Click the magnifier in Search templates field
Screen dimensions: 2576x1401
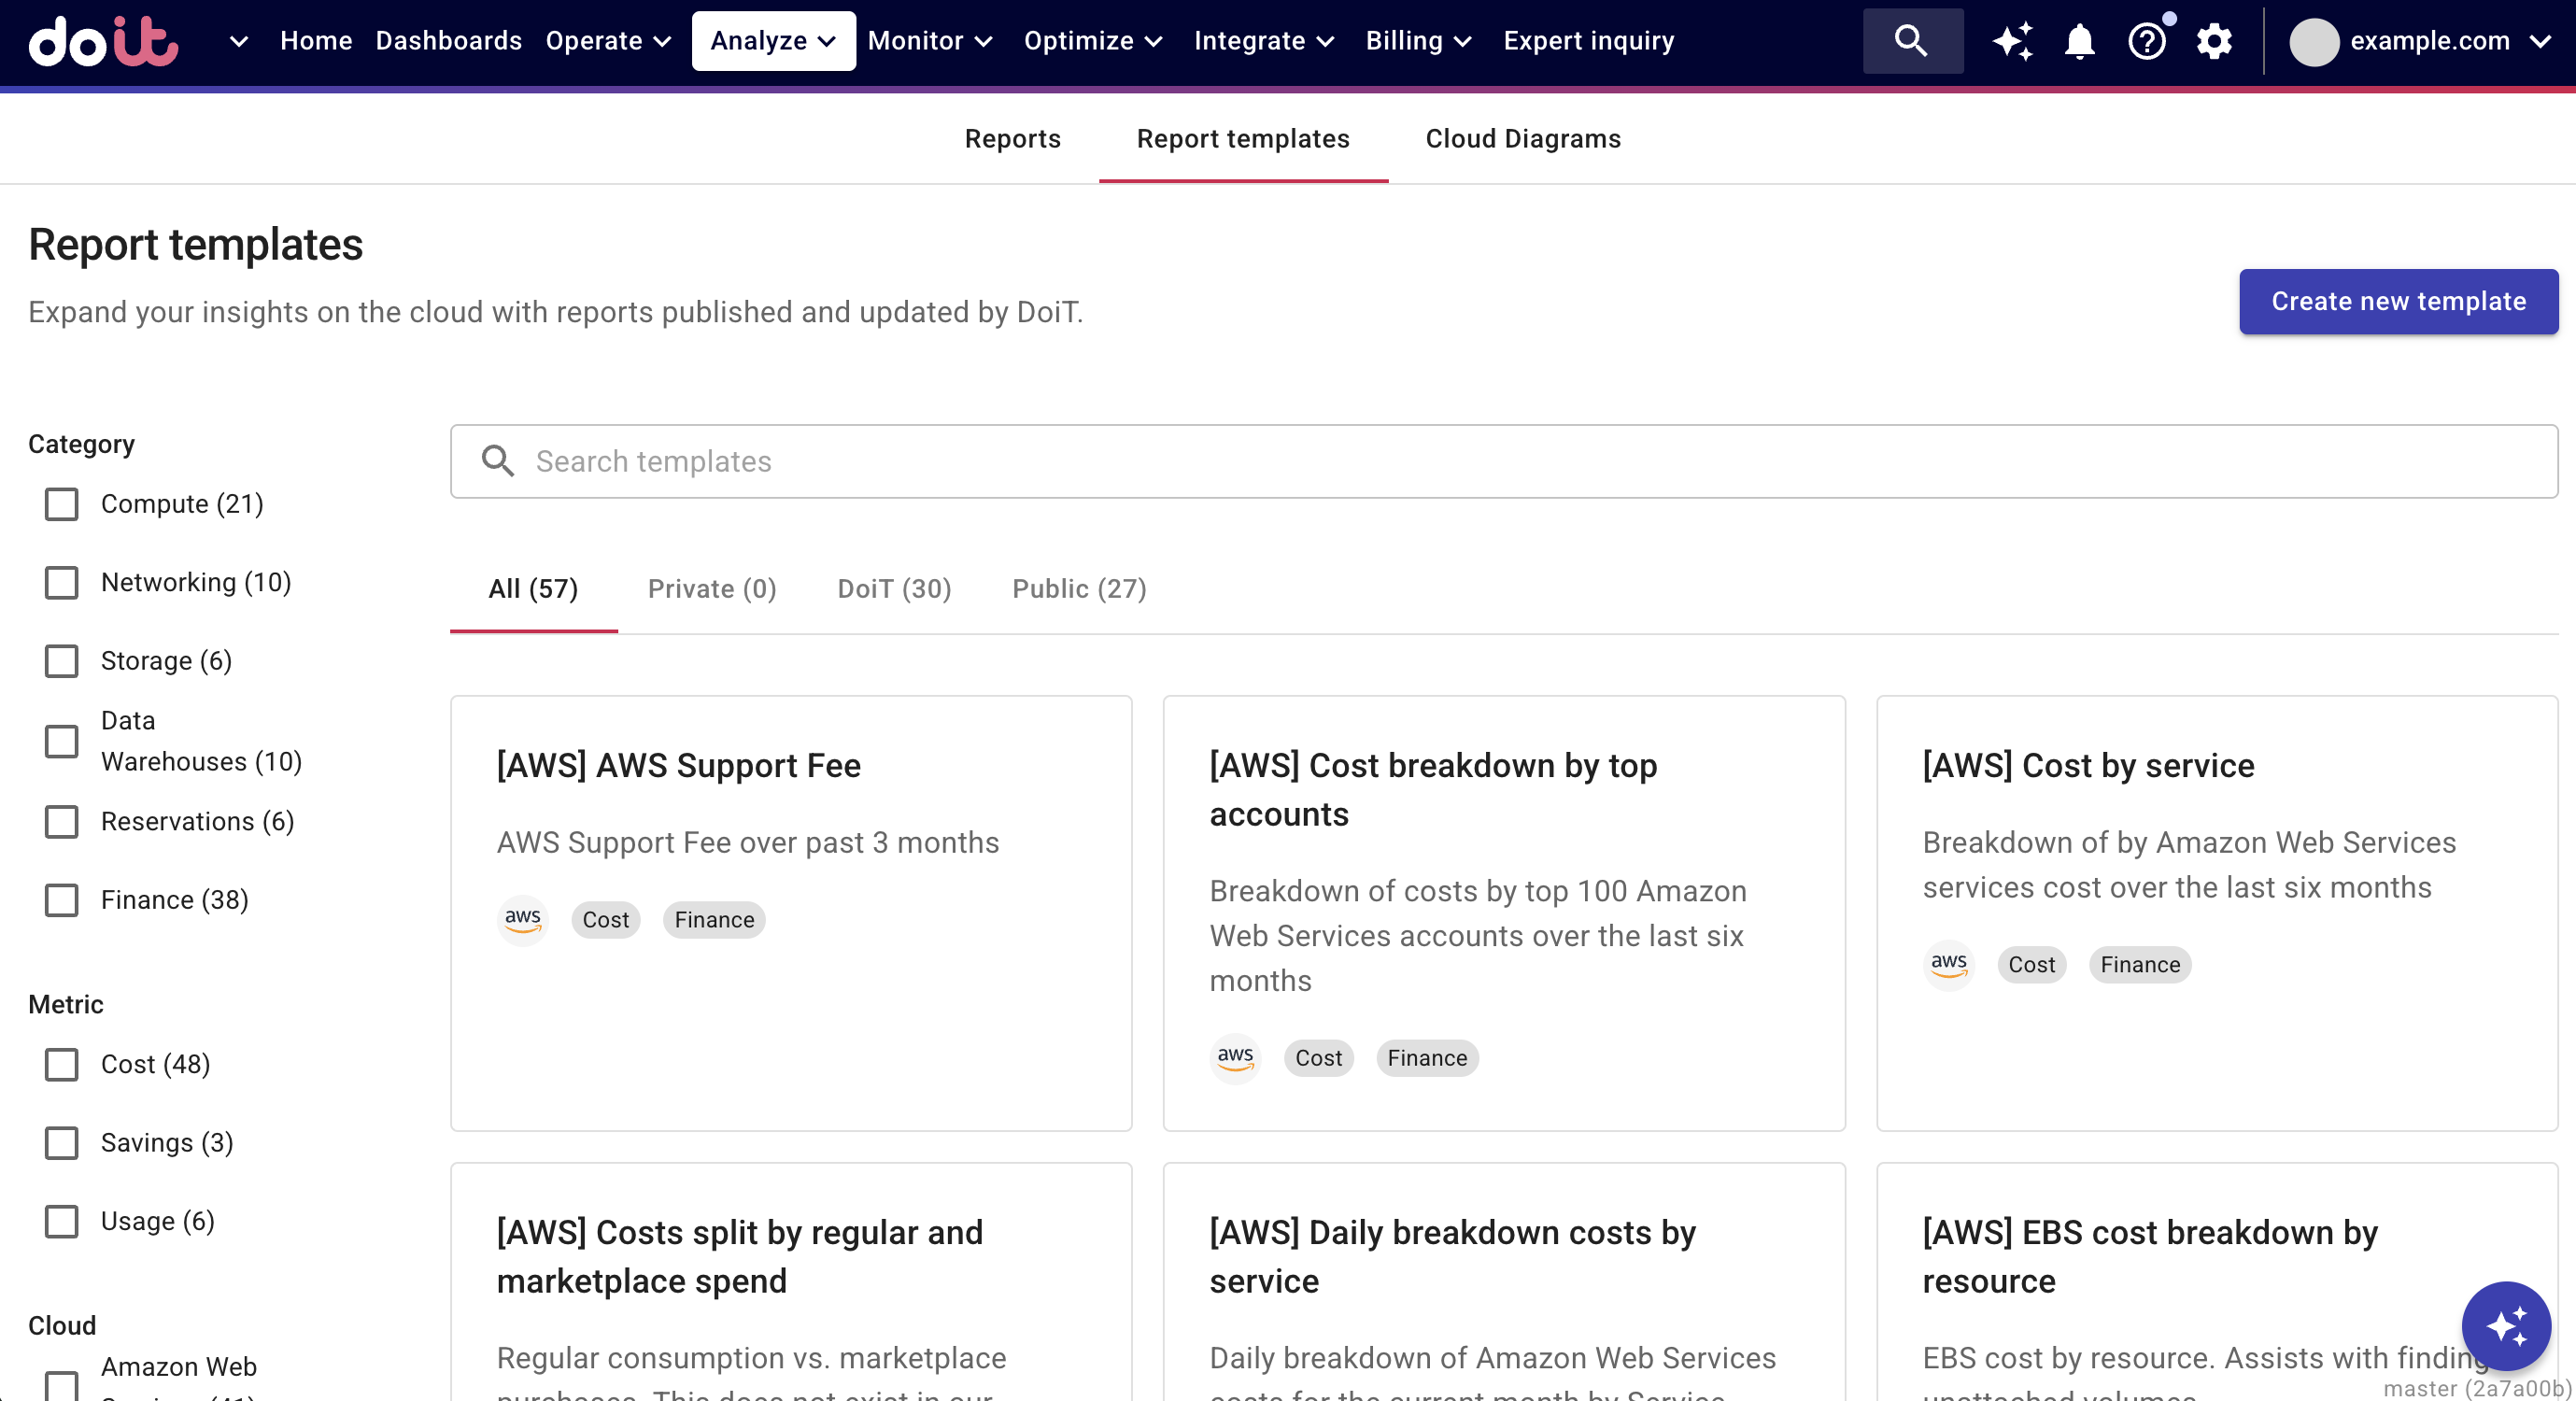pyautogui.click(x=498, y=461)
